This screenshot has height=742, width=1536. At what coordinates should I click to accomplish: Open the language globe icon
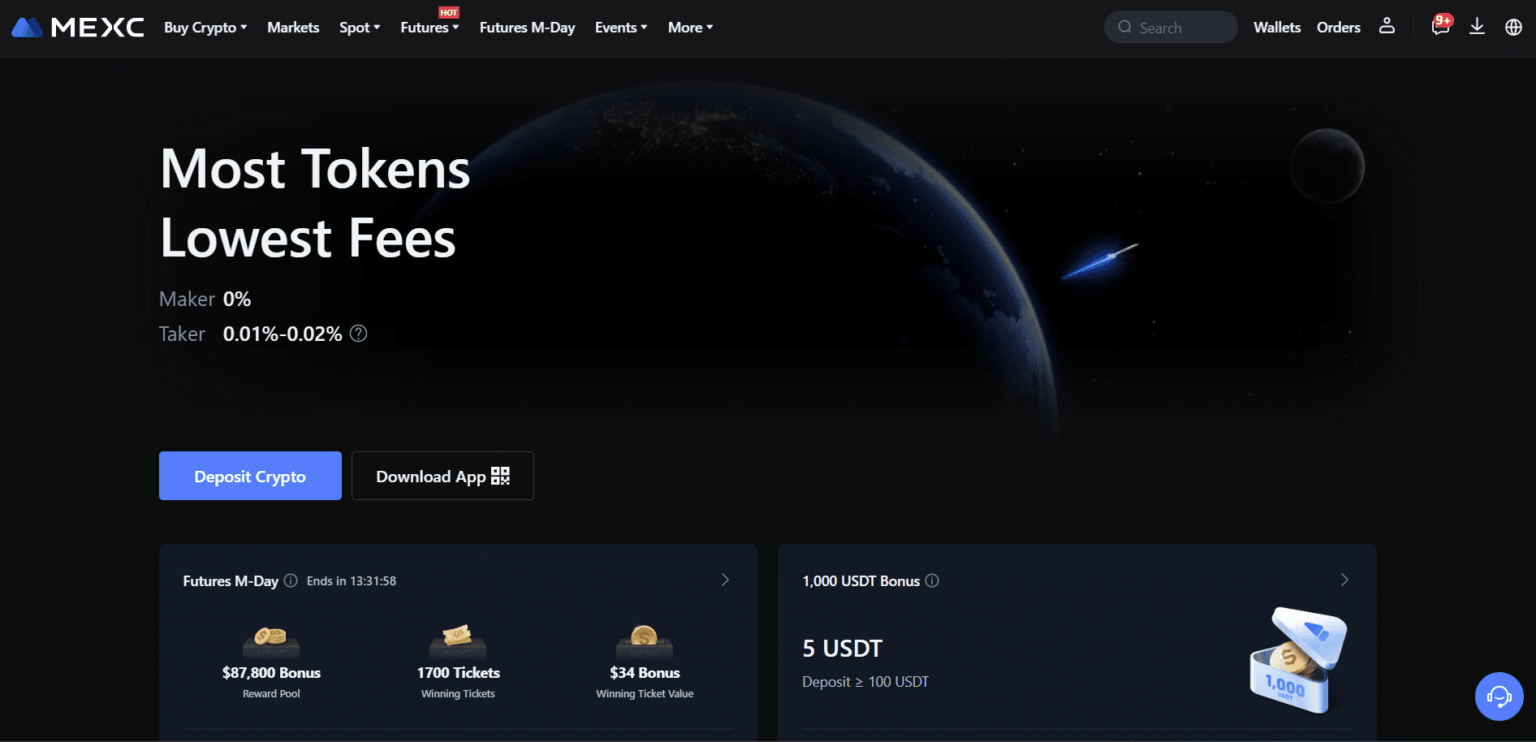pyautogui.click(x=1513, y=27)
